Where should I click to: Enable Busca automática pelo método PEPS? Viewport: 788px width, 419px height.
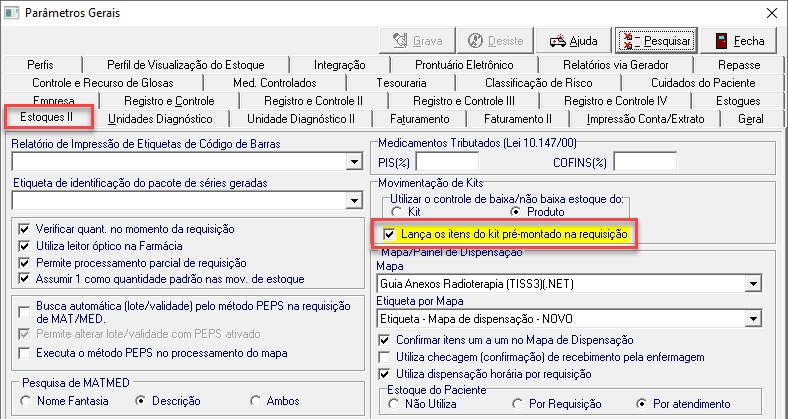coord(24,312)
